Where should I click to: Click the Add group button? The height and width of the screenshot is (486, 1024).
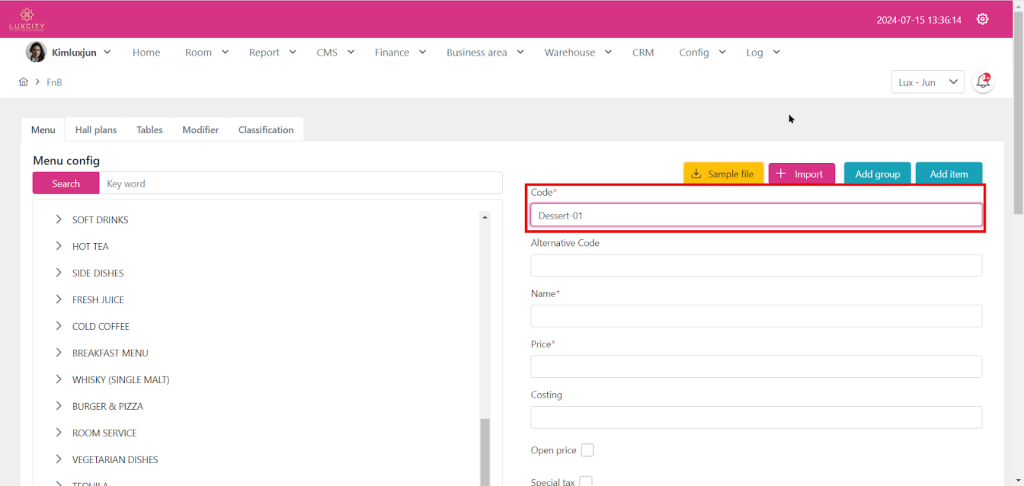(877, 174)
